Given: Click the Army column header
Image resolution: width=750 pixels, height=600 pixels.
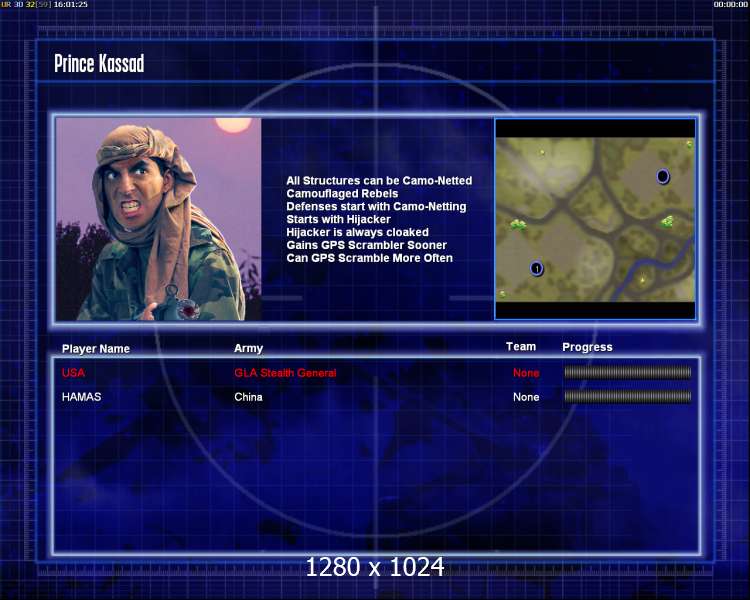Looking at the screenshot, I should click(248, 348).
